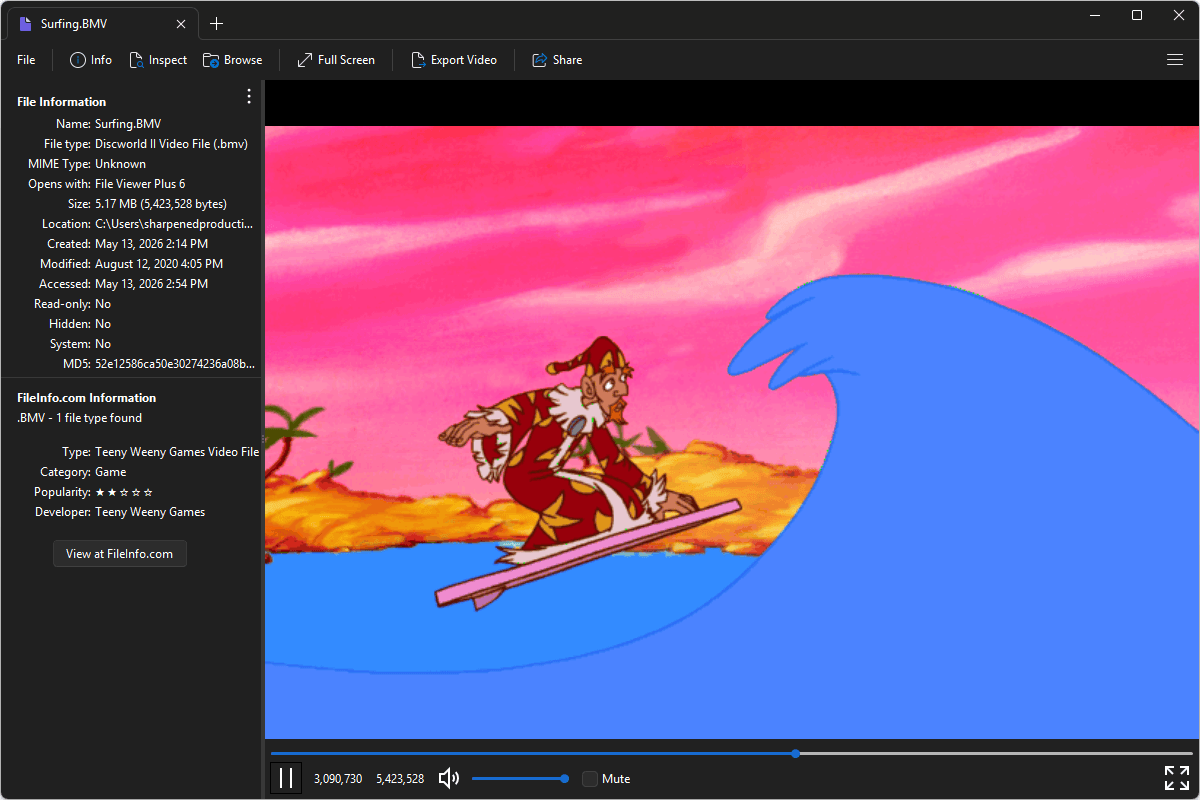Click the MD5 hash value
Screen dimensions: 1200x800
[x=175, y=364]
